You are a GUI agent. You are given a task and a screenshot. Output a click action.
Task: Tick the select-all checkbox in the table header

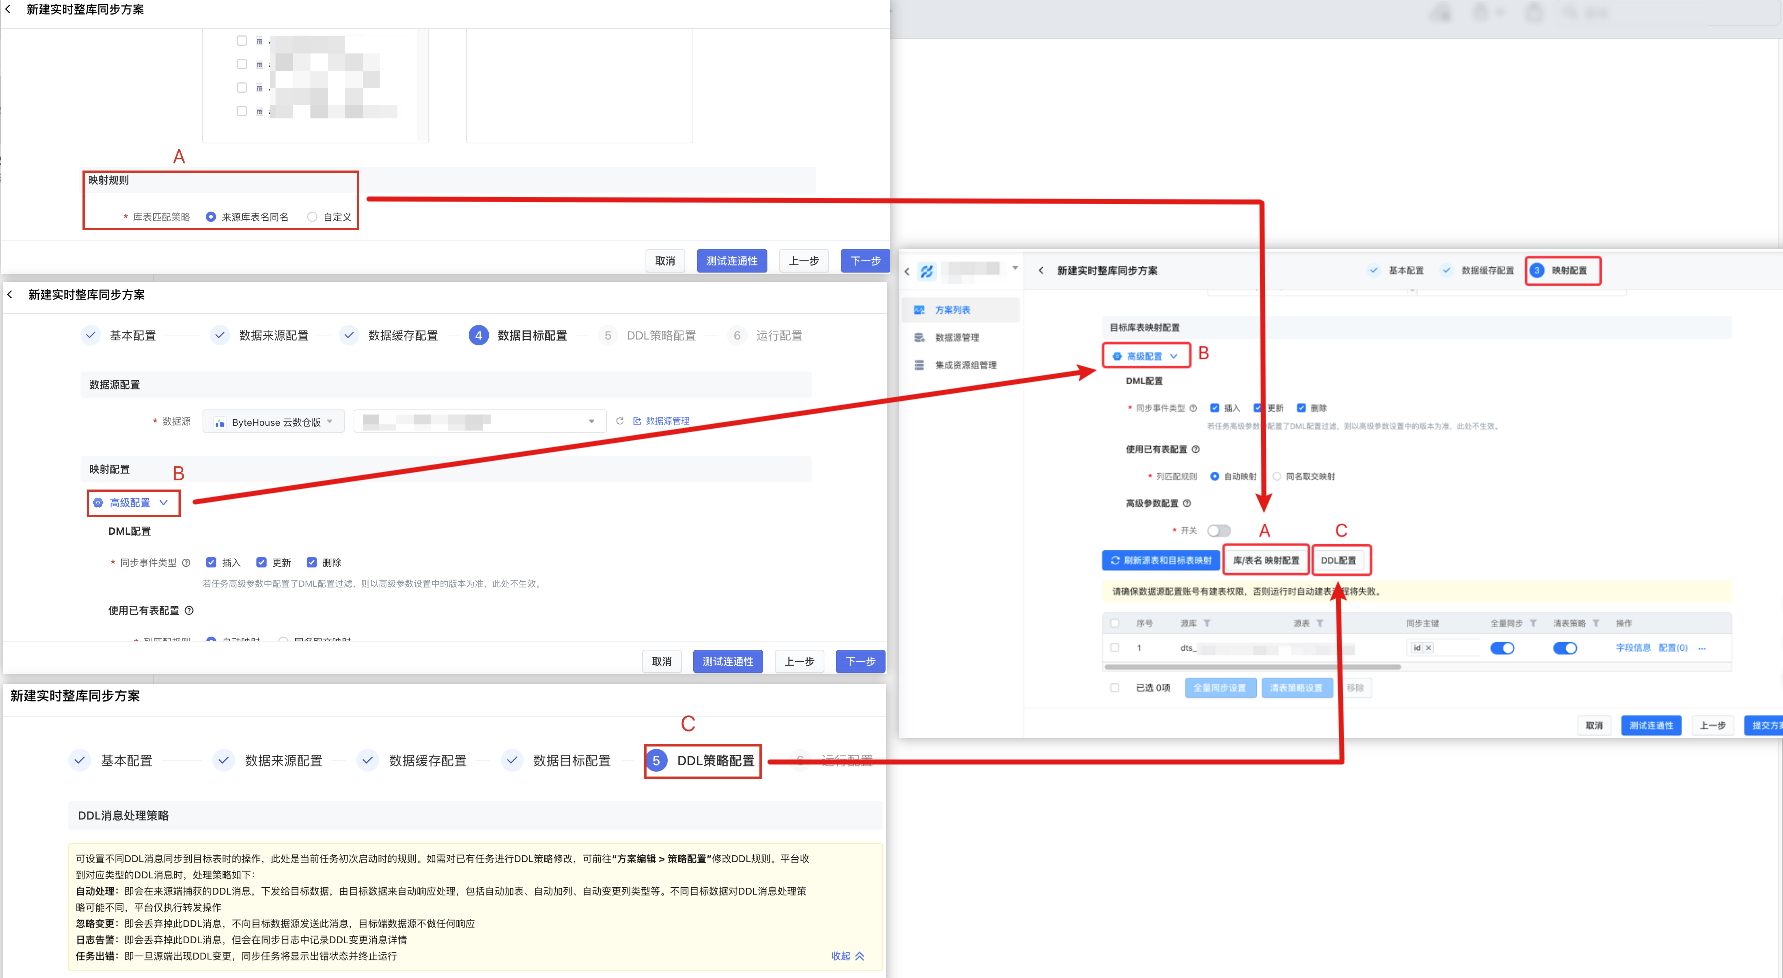pyautogui.click(x=1115, y=623)
